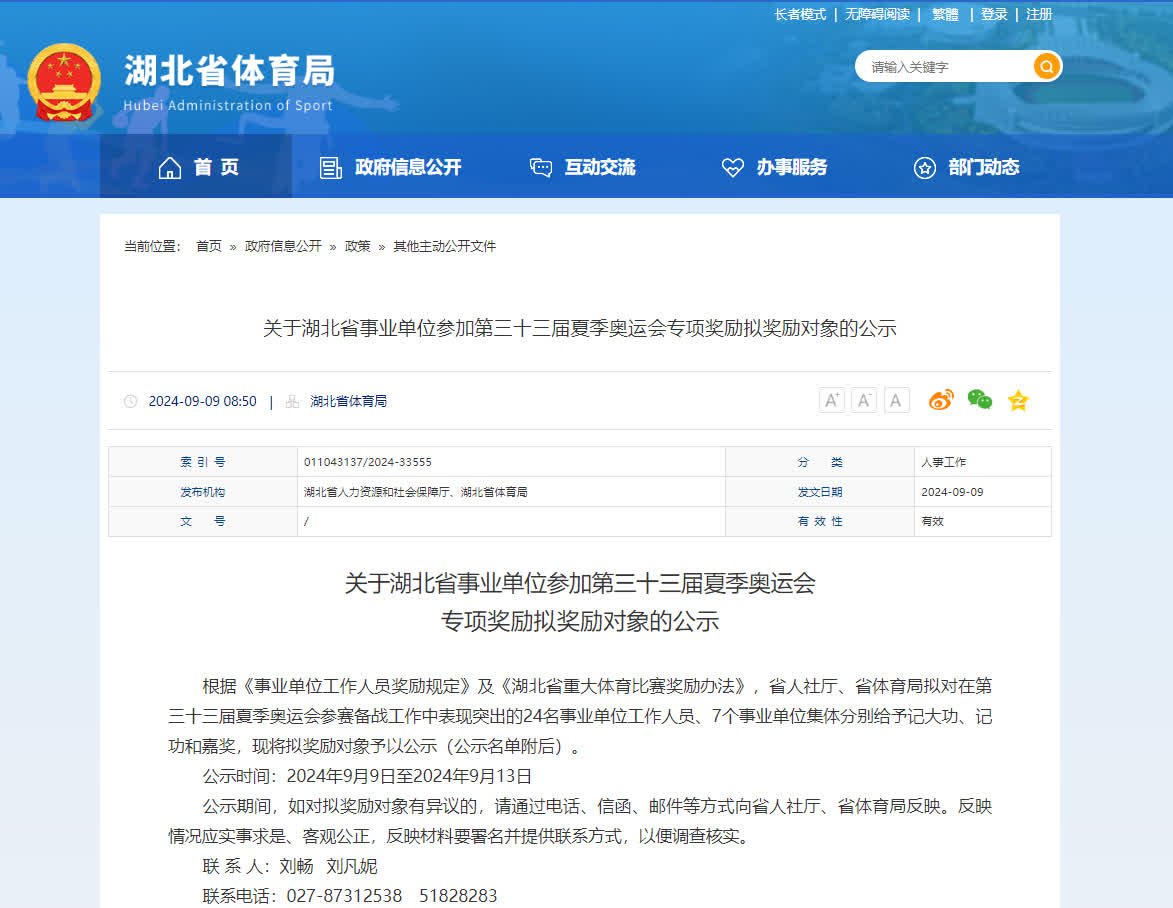Share article via Weibo icon
The image size is (1173, 908).
pyautogui.click(x=941, y=401)
